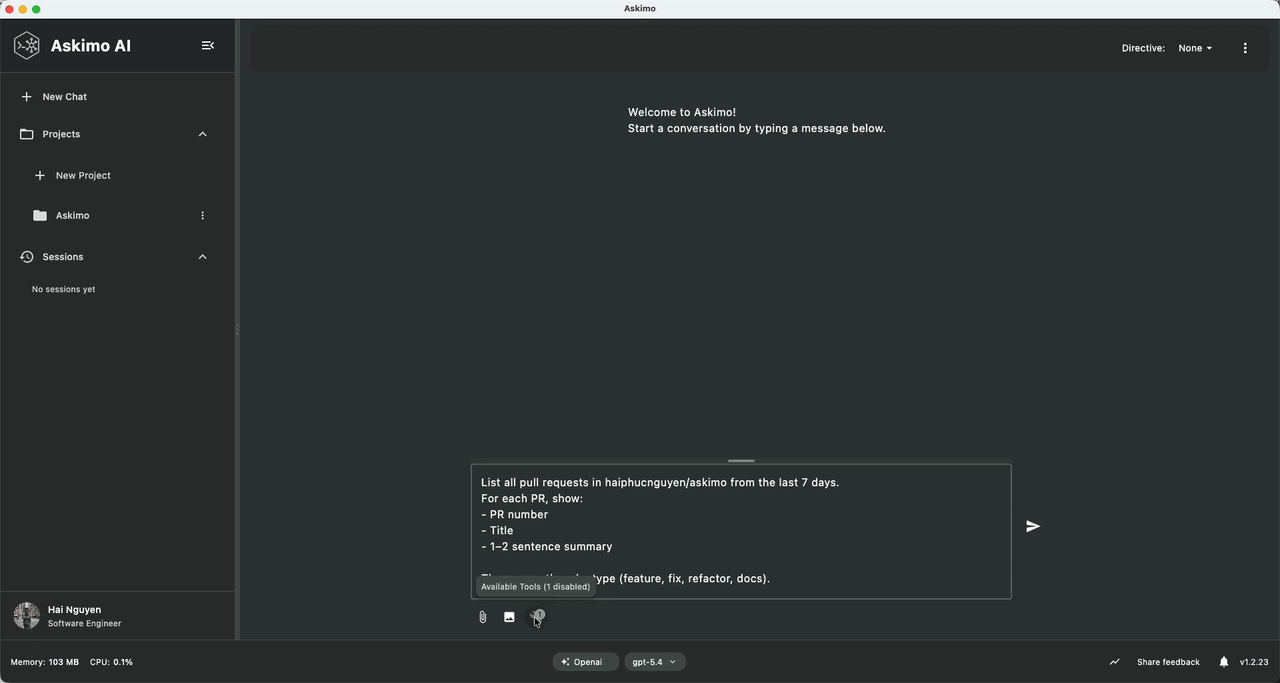Open the Directive None dropdown
The width and height of the screenshot is (1280, 683).
(x=1194, y=47)
